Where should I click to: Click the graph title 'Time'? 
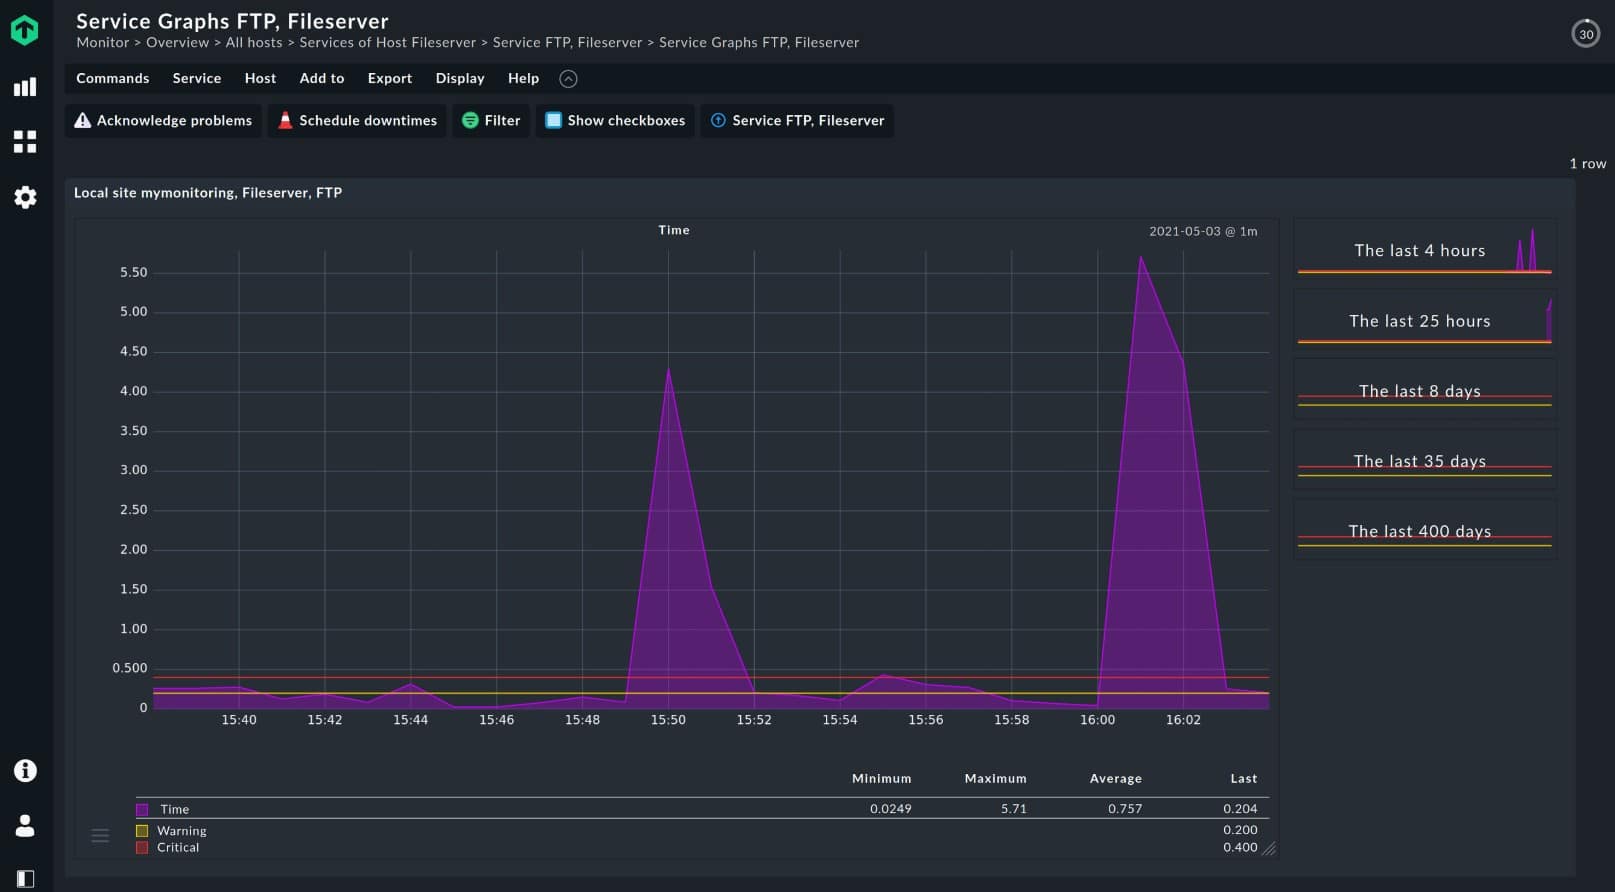click(674, 230)
